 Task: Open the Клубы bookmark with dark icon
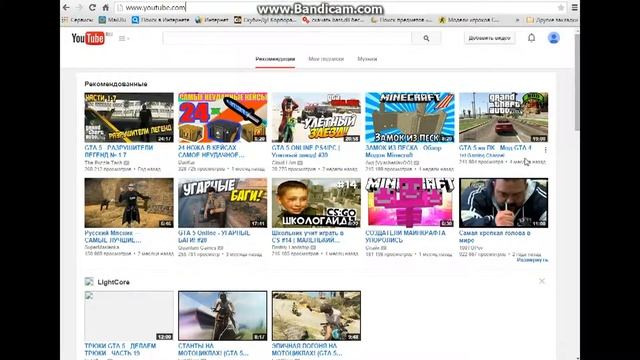coord(265,20)
